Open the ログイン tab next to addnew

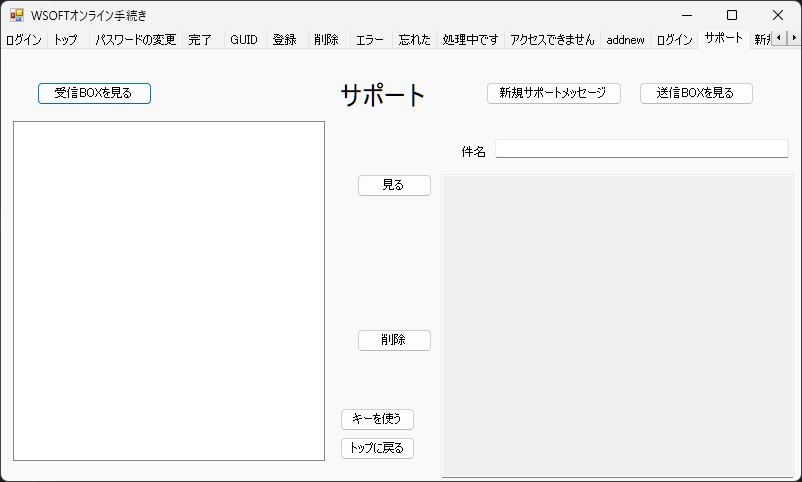[x=674, y=40]
